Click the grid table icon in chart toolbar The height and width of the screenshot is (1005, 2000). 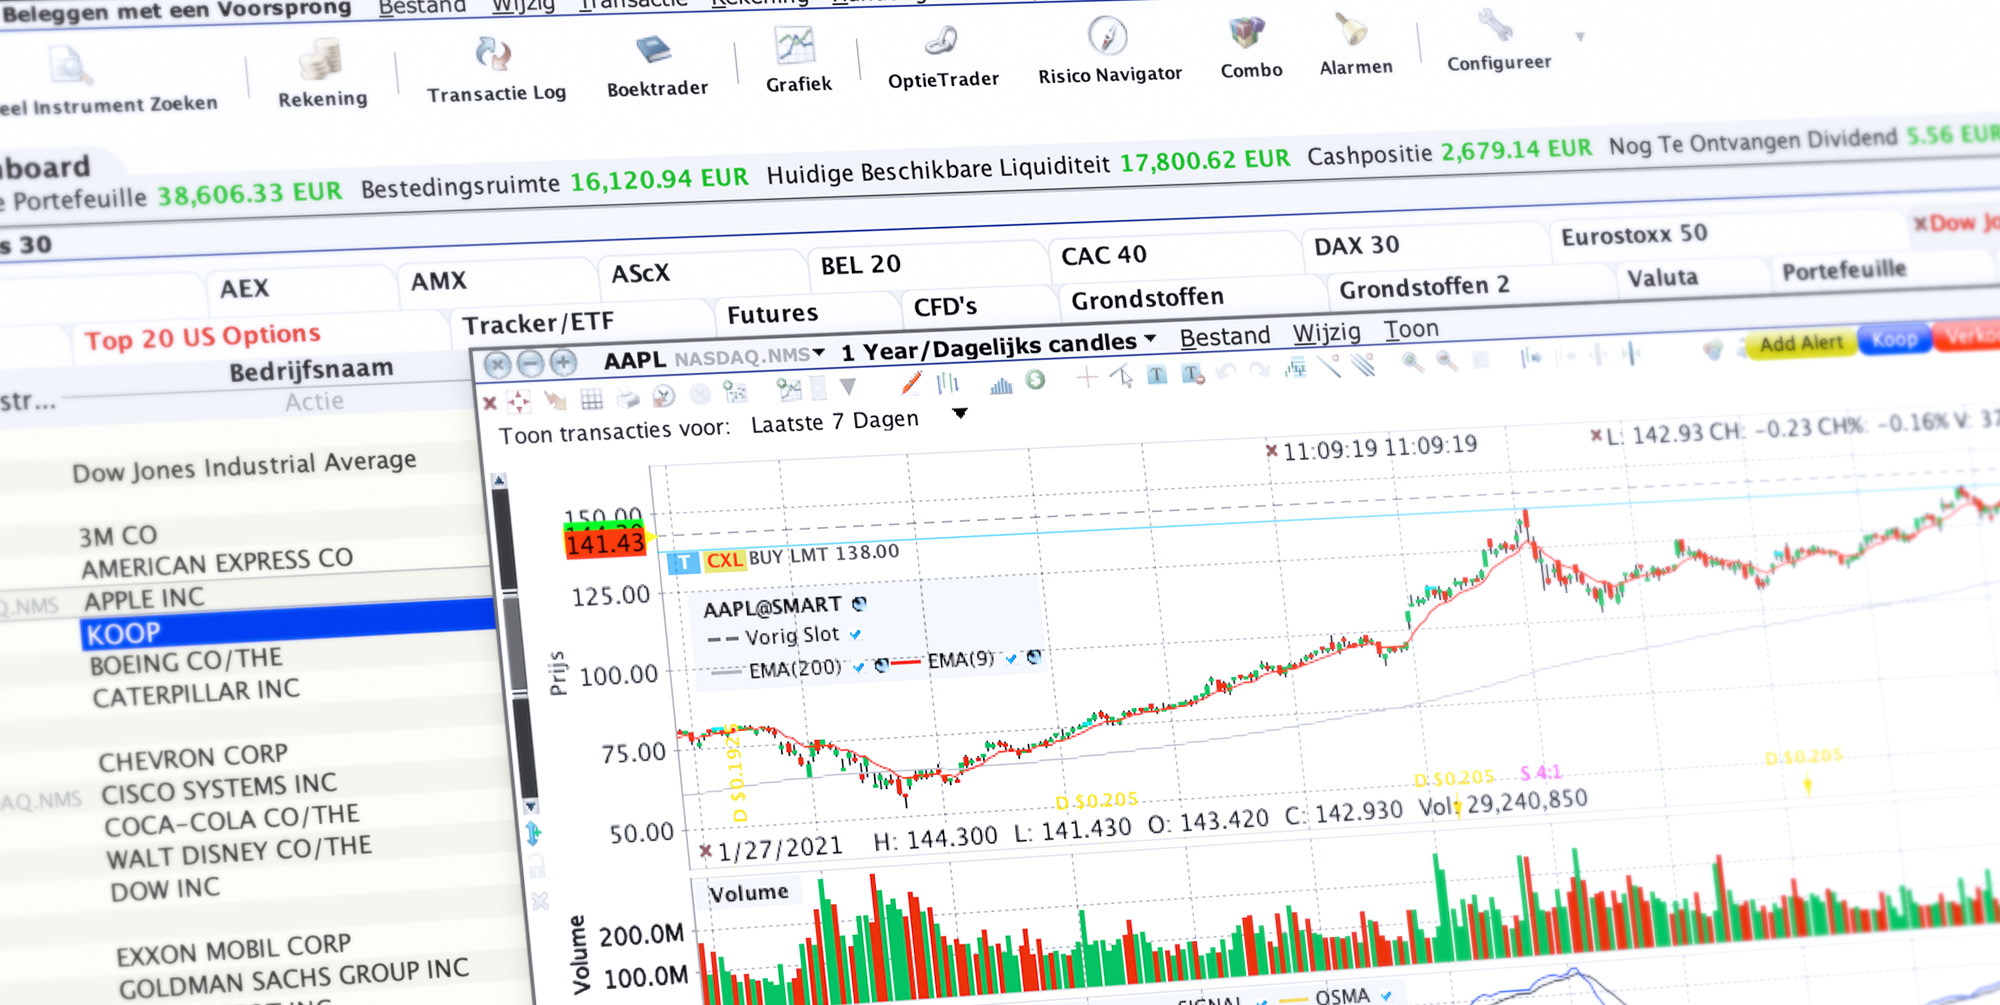point(592,399)
